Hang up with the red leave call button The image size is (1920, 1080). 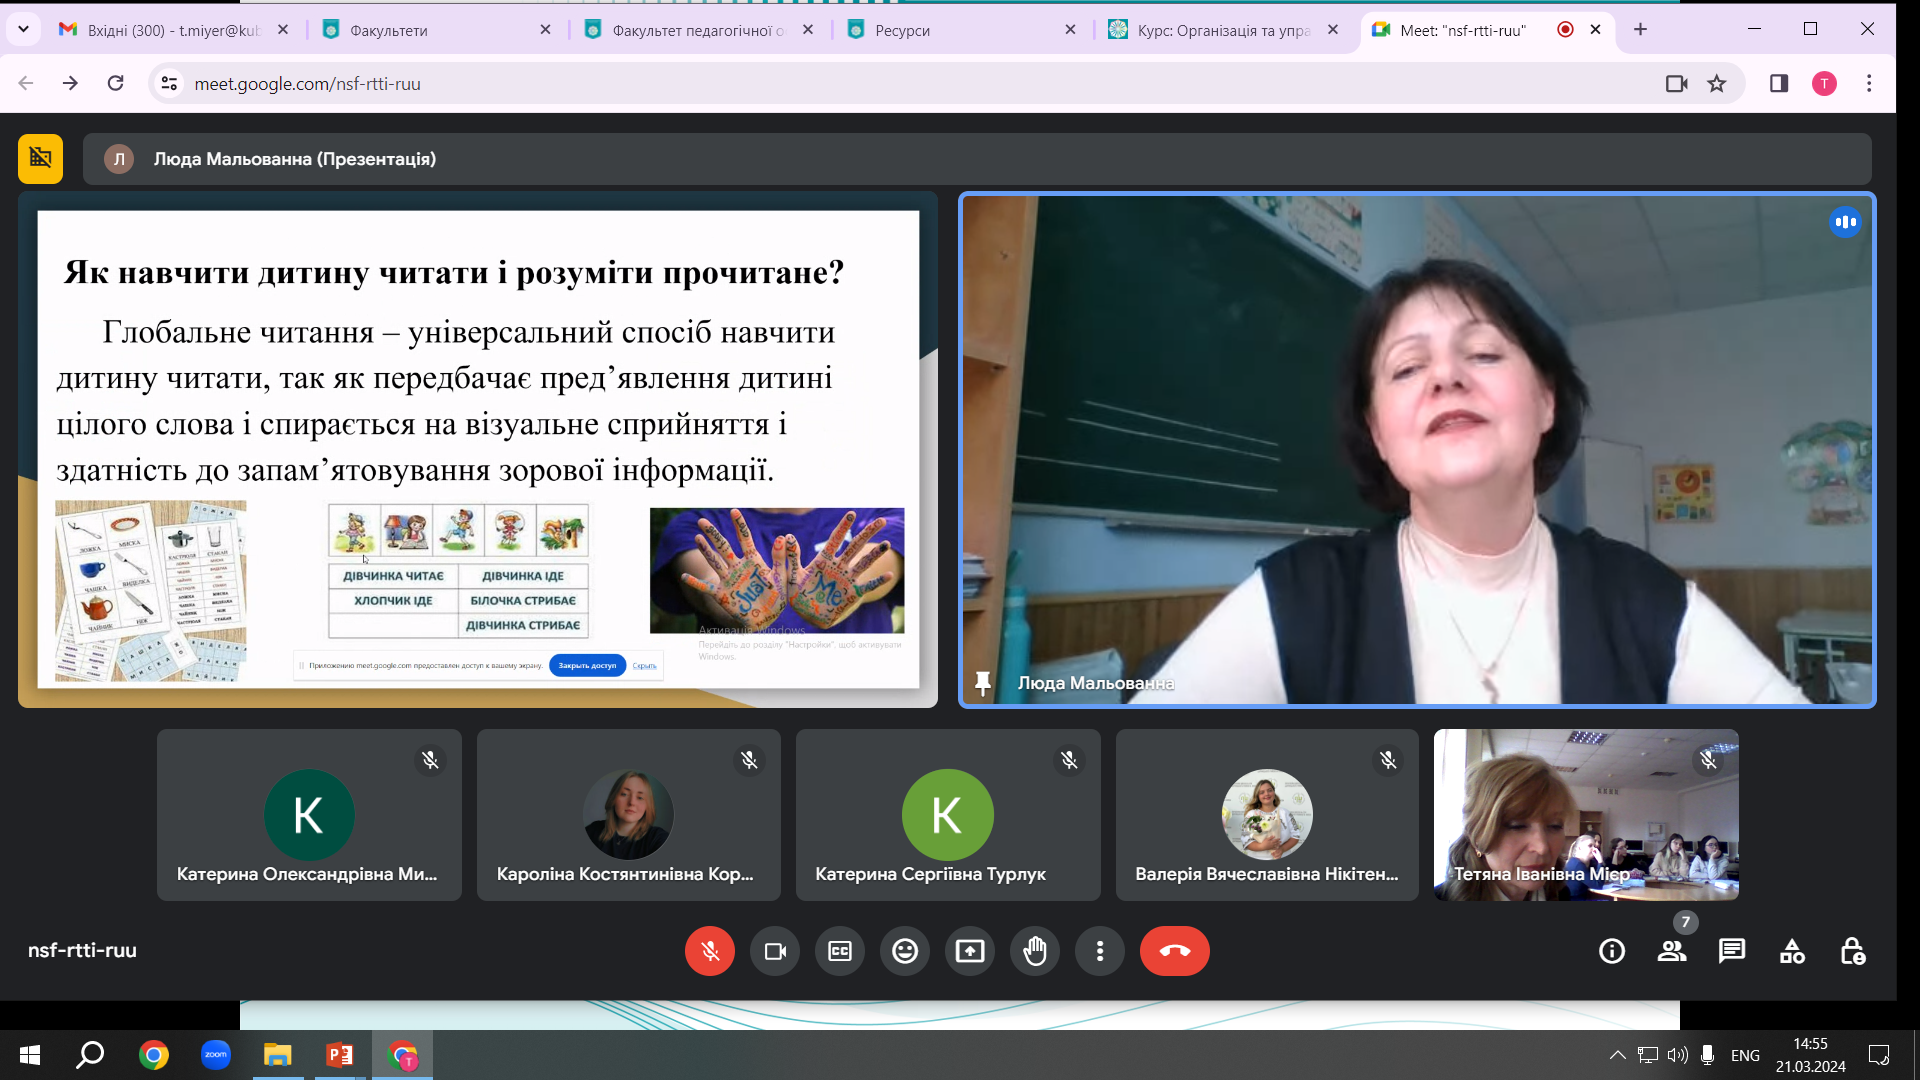(x=1174, y=951)
